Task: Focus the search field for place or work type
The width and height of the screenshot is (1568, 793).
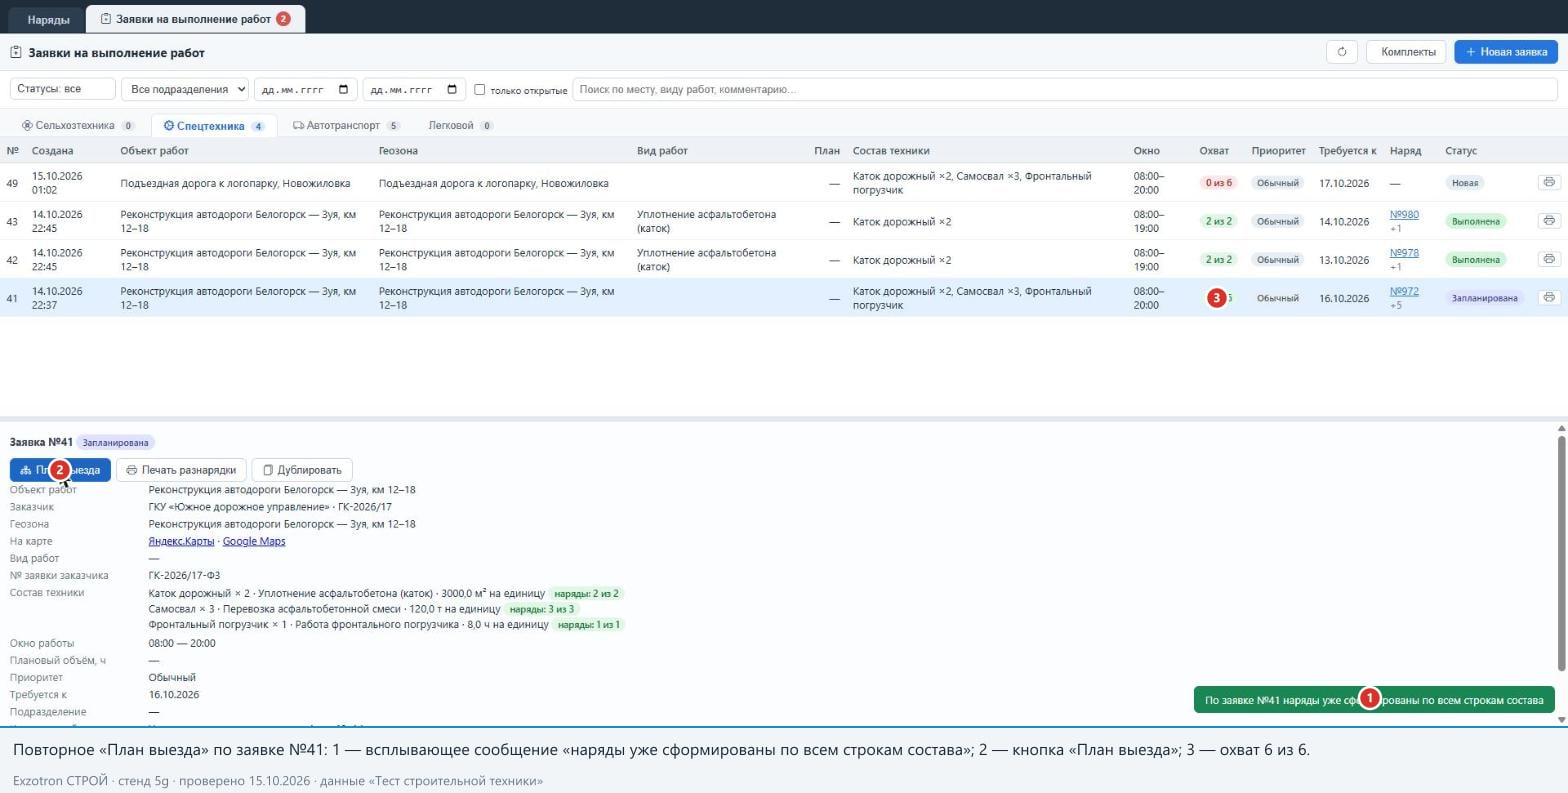Action: tap(1064, 89)
